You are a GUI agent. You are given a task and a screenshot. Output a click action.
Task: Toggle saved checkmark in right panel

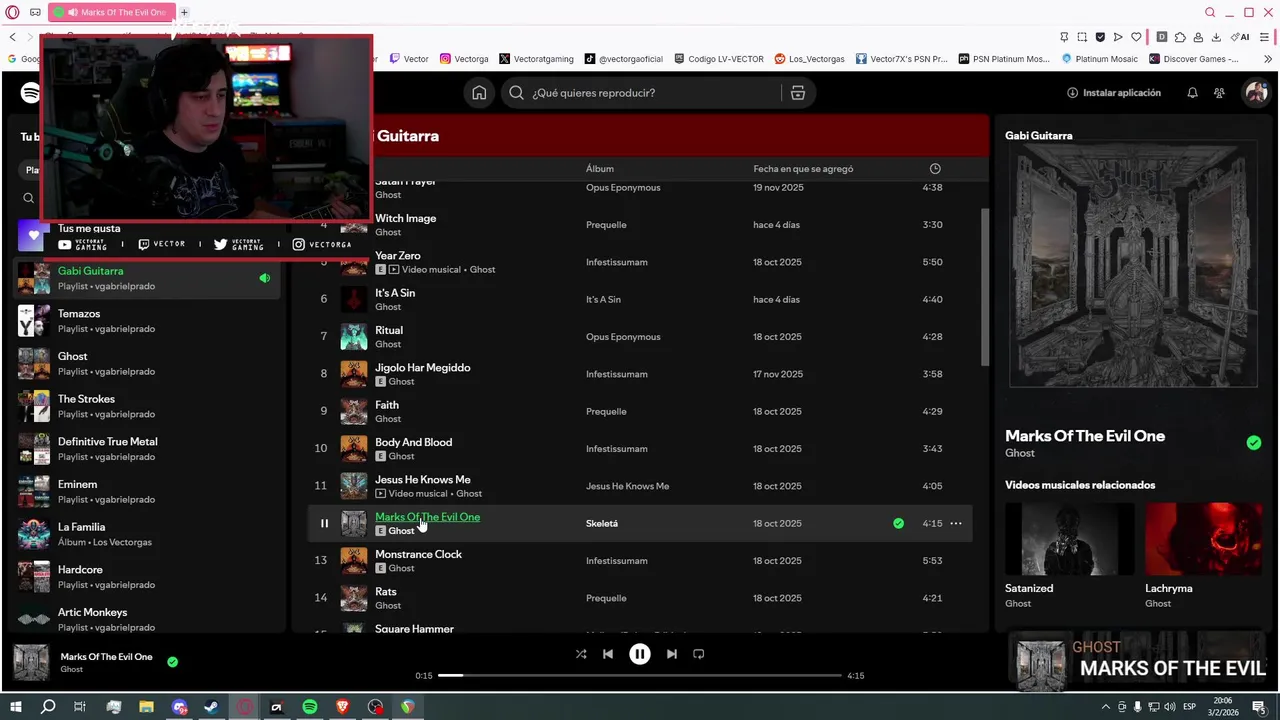1254,443
